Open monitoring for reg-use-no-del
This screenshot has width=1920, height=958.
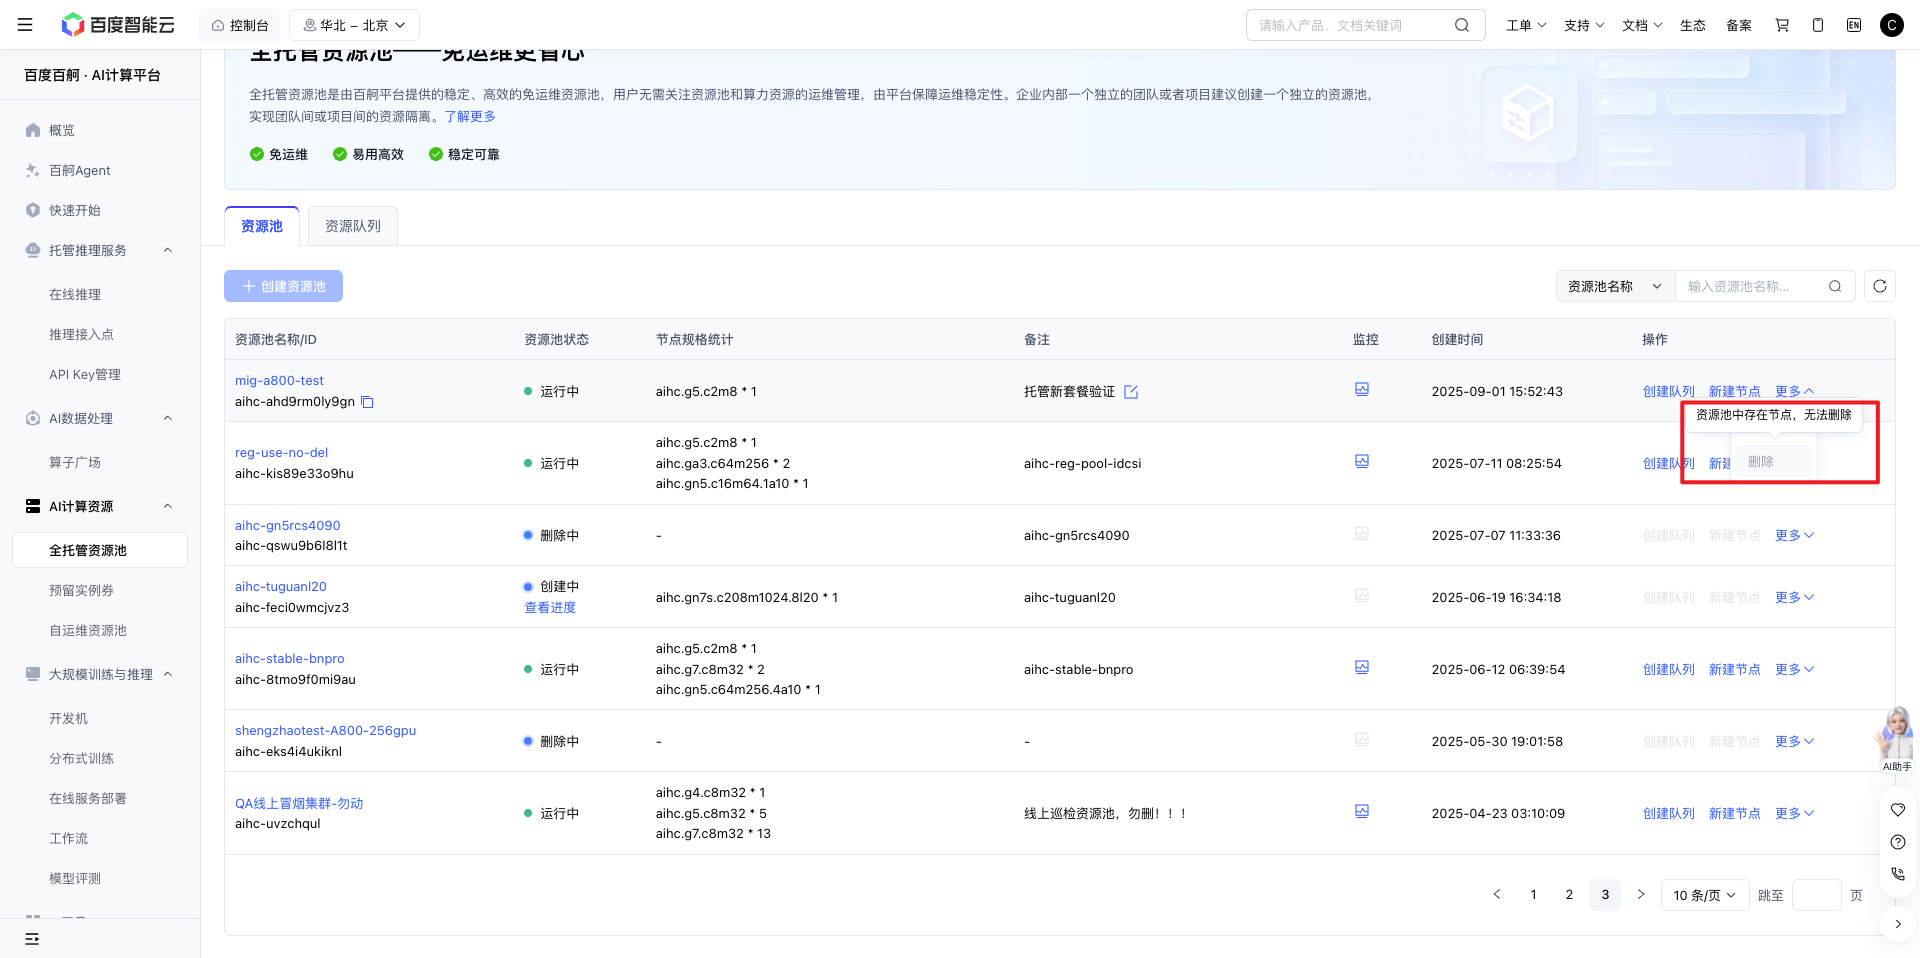1361,461
